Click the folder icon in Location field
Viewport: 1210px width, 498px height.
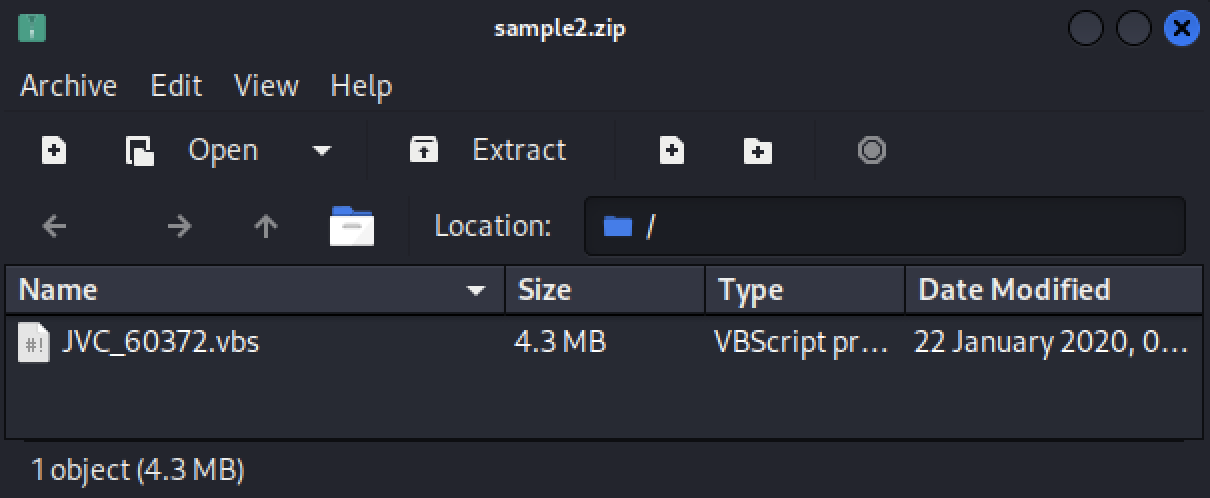coord(618,227)
